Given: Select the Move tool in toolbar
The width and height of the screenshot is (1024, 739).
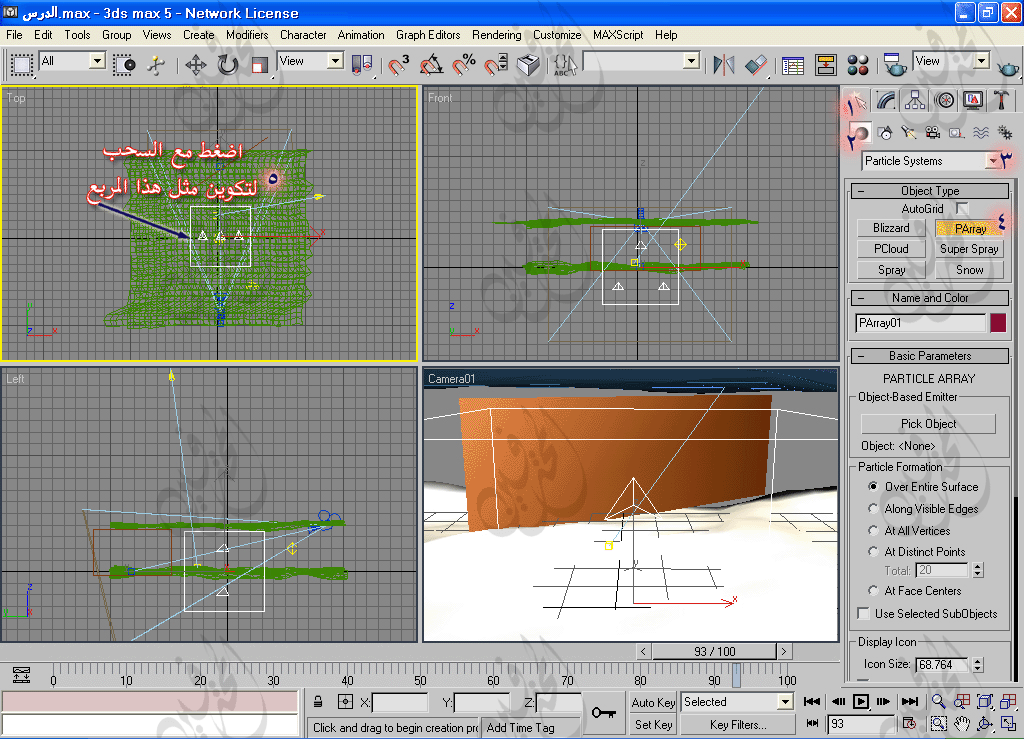Looking at the screenshot, I should (196, 65).
